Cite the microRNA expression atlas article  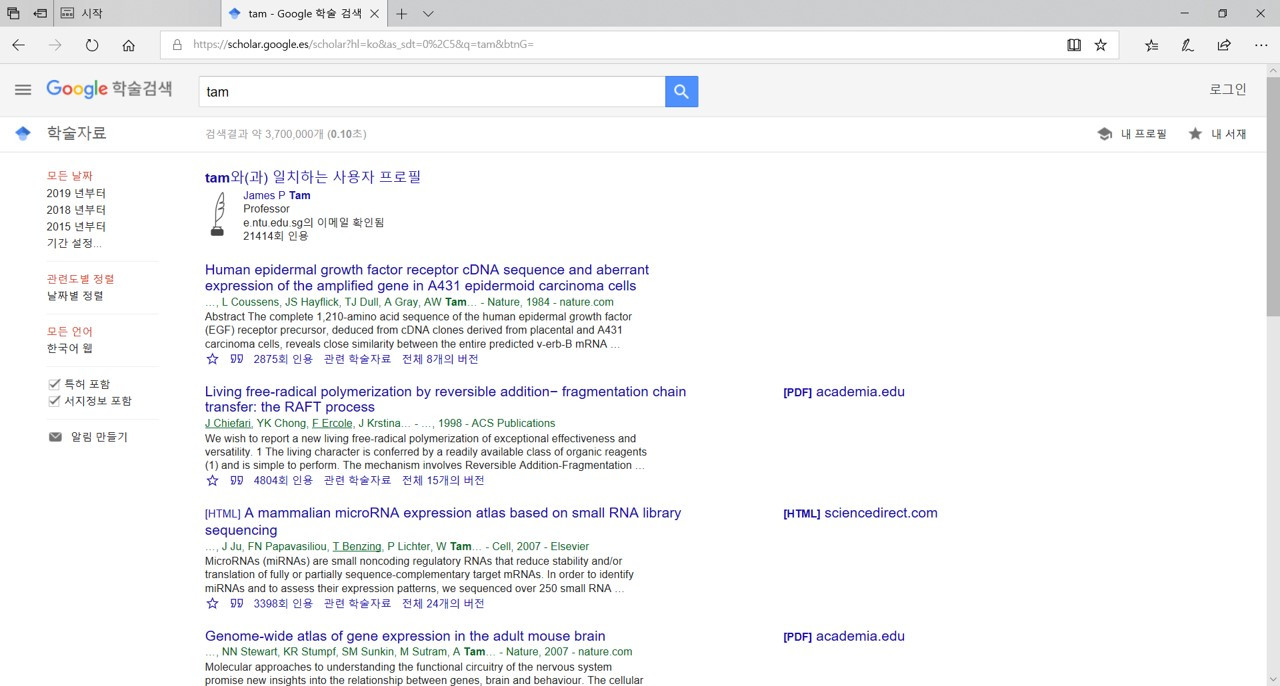pyautogui.click(x=236, y=604)
